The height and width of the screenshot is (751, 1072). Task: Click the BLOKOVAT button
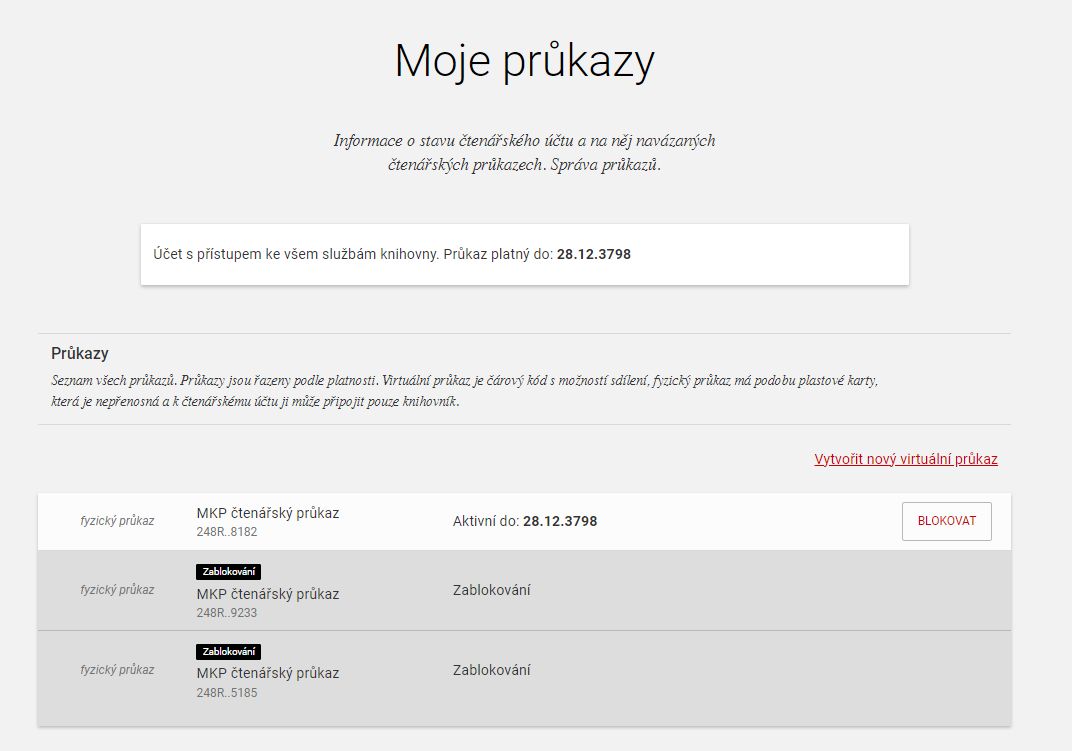(x=946, y=521)
